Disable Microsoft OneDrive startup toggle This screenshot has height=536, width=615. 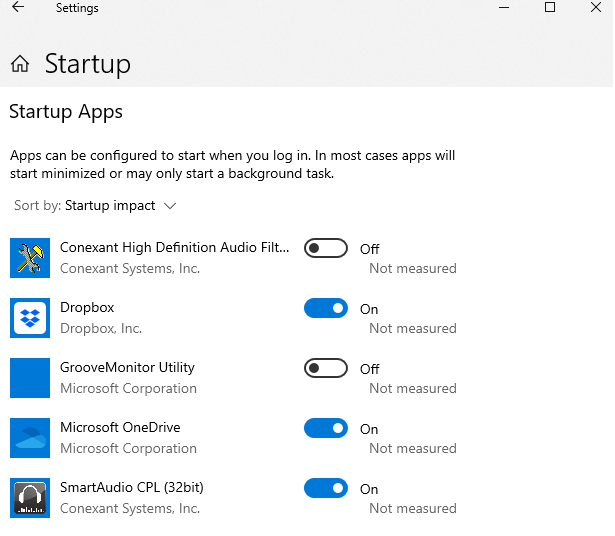pyautogui.click(x=326, y=428)
